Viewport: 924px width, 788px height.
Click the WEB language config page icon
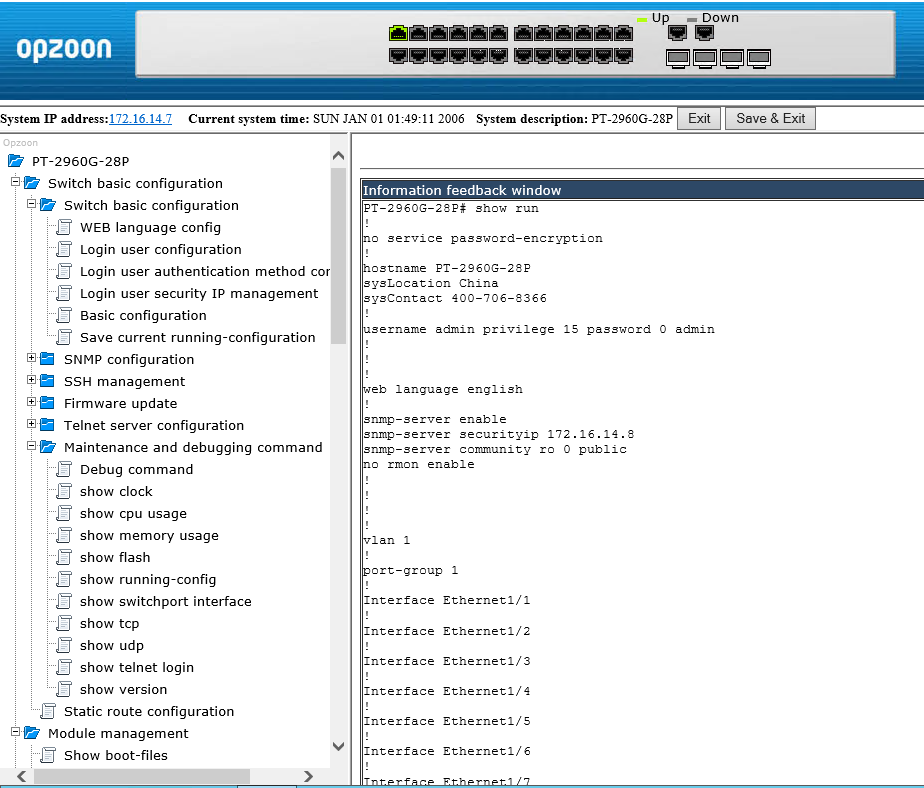[x=64, y=228]
